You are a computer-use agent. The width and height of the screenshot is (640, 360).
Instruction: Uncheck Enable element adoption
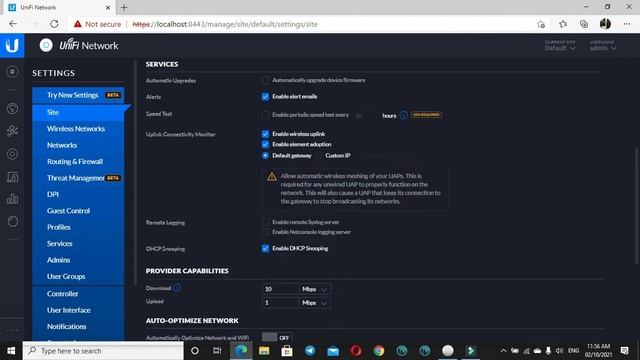[265, 144]
